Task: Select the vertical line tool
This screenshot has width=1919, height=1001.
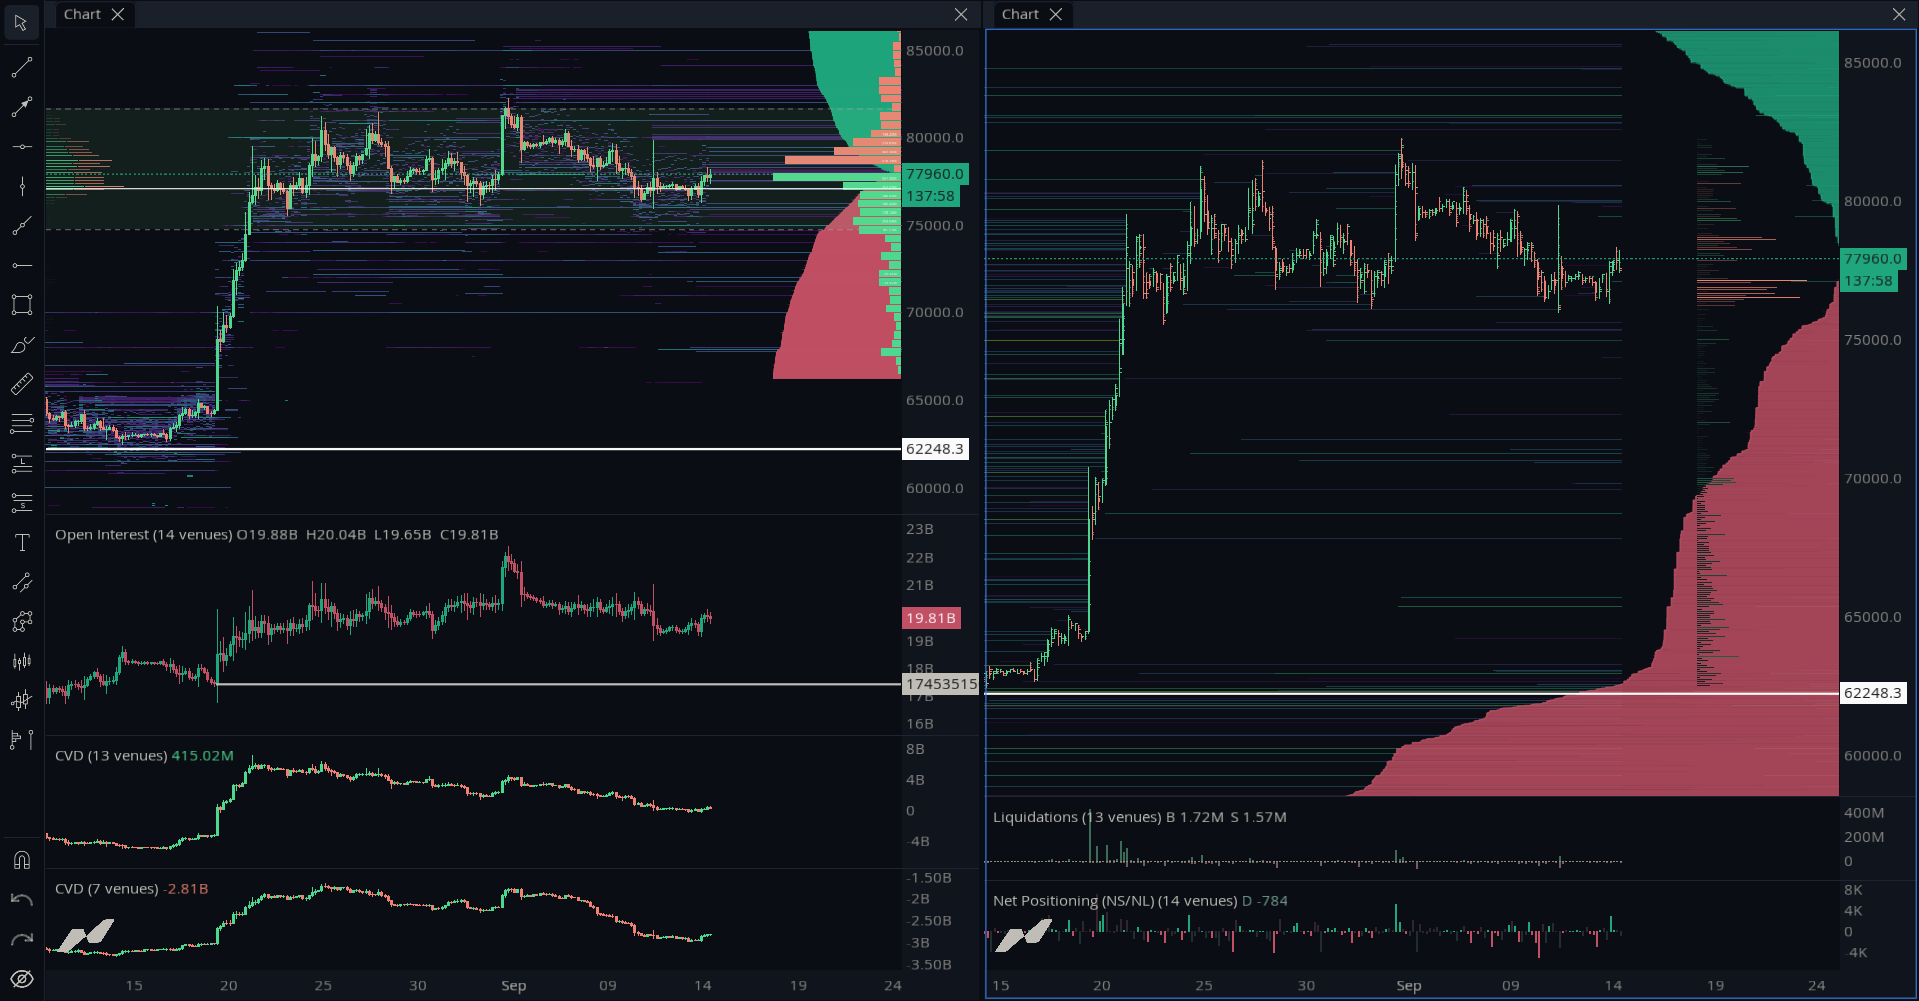Action: pyautogui.click(x=21, y=186)
